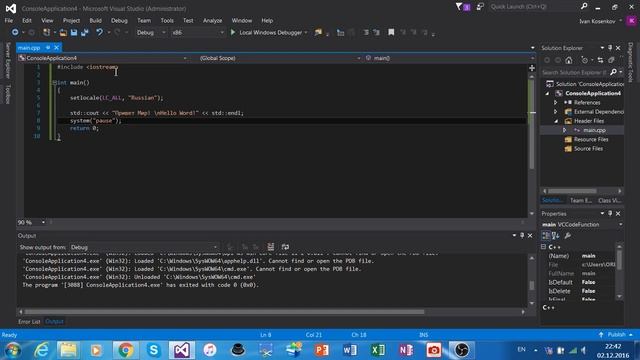This screenshot has height=360, width=640.
Task: Click Sync with Active Document icon in Solution Explorer
Action: tap(600, 60)
